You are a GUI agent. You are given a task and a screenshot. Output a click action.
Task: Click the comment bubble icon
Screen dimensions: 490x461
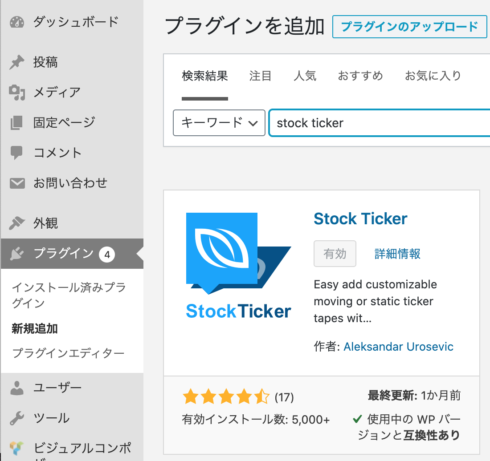17,153
